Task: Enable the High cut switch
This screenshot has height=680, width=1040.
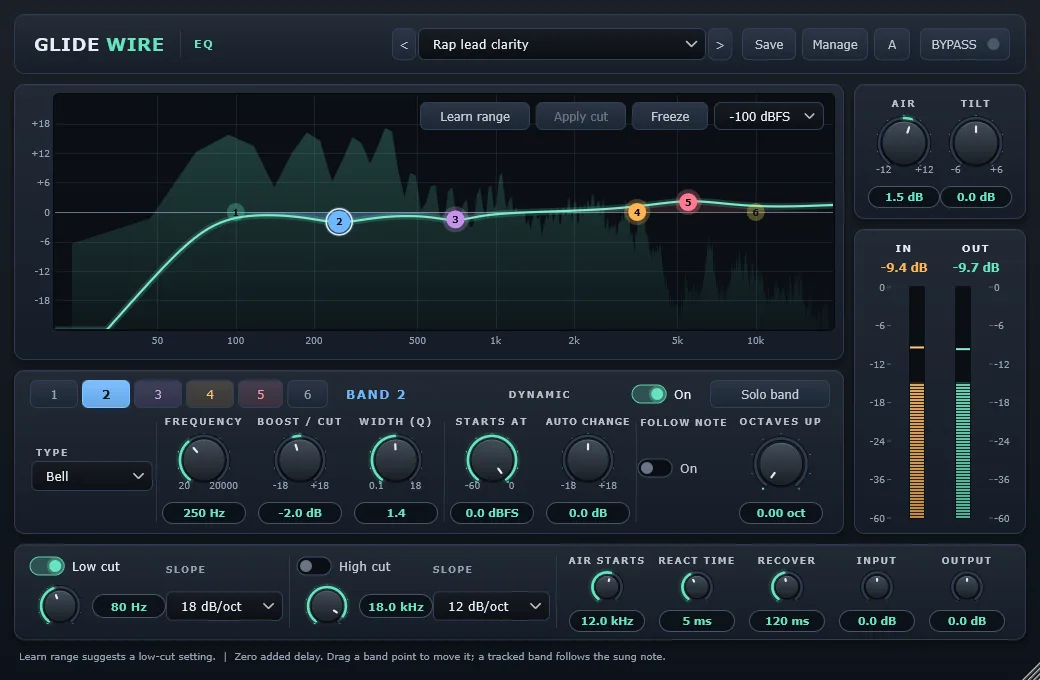Action: [x=314, y=566]
